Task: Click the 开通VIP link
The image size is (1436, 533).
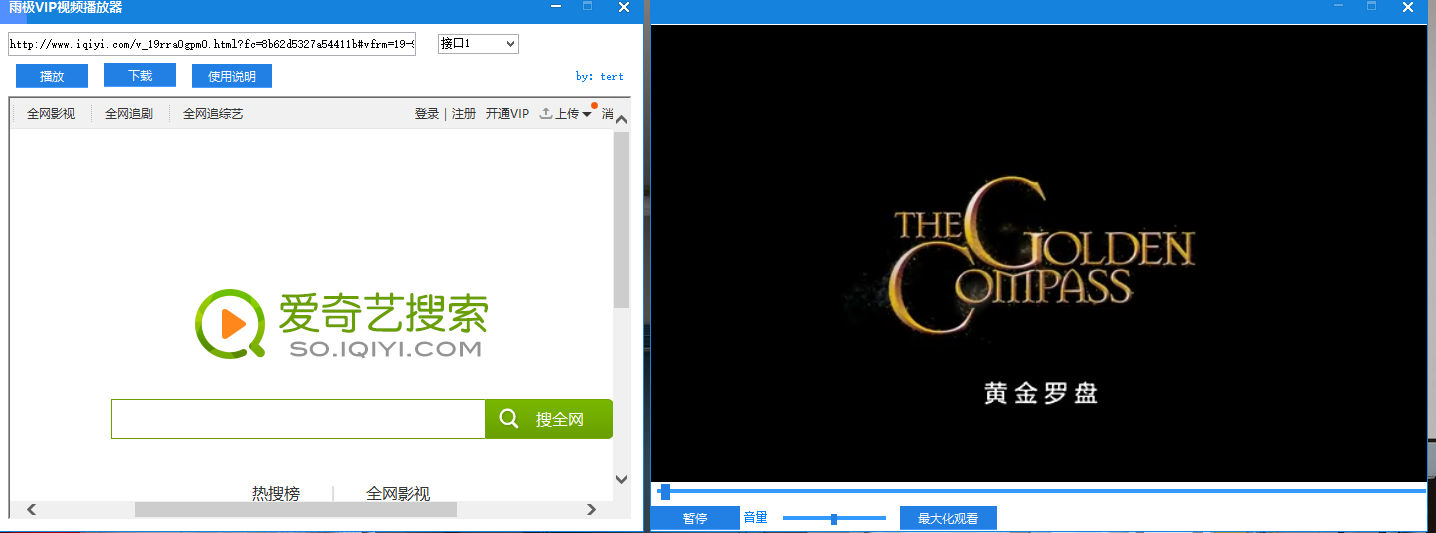Action: click(x=507, y=114)
